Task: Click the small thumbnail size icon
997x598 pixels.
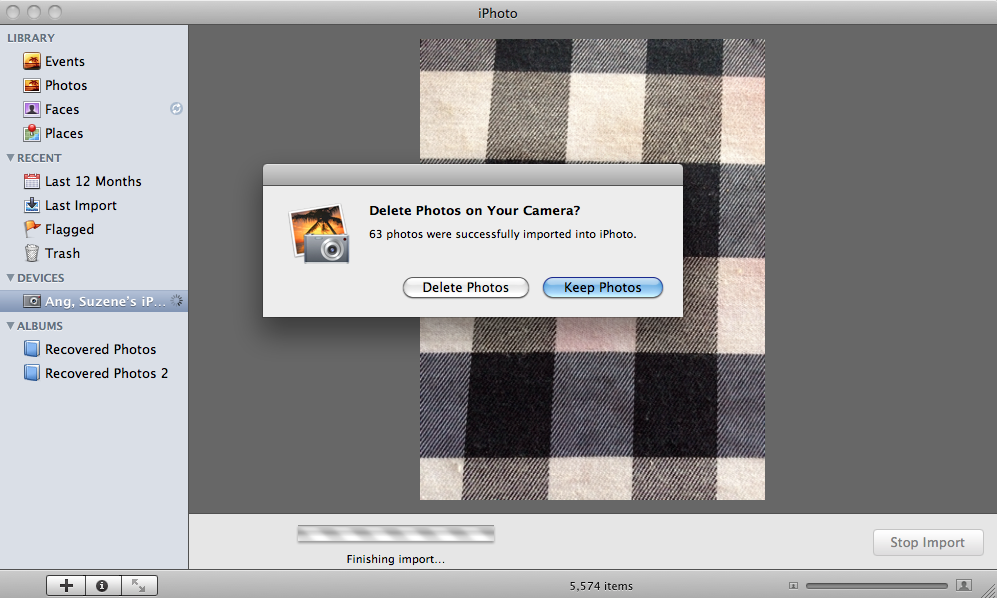Action: [793, 585]
